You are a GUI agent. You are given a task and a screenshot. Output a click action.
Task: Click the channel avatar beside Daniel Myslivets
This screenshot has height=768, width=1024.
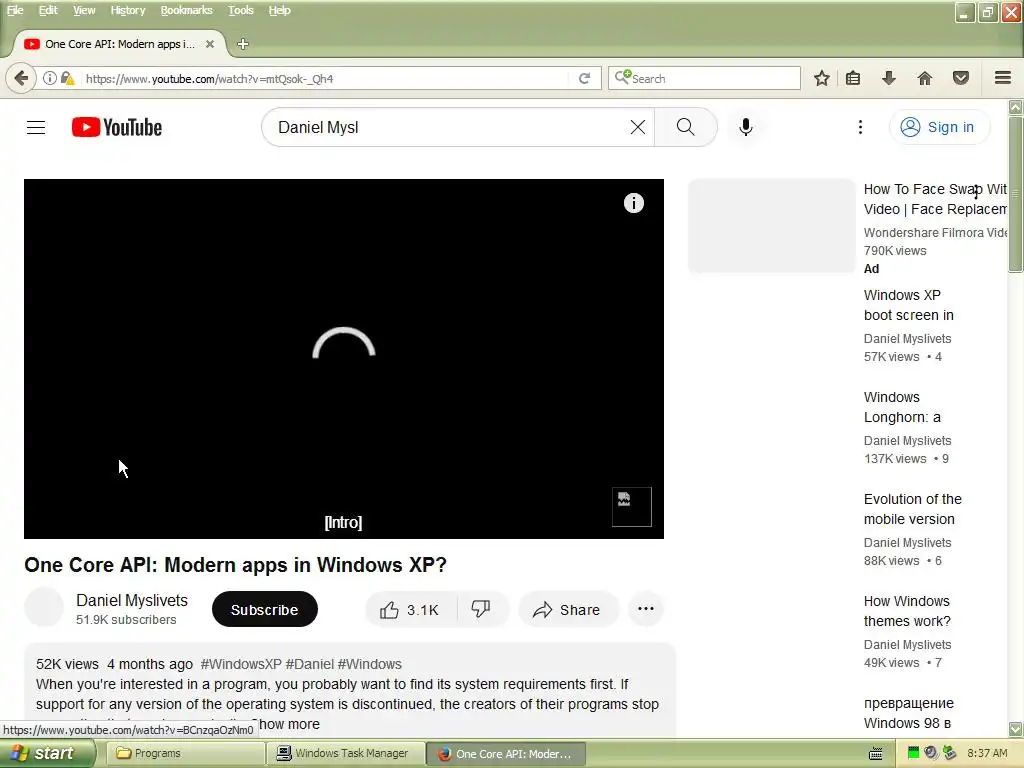(44, 607)
